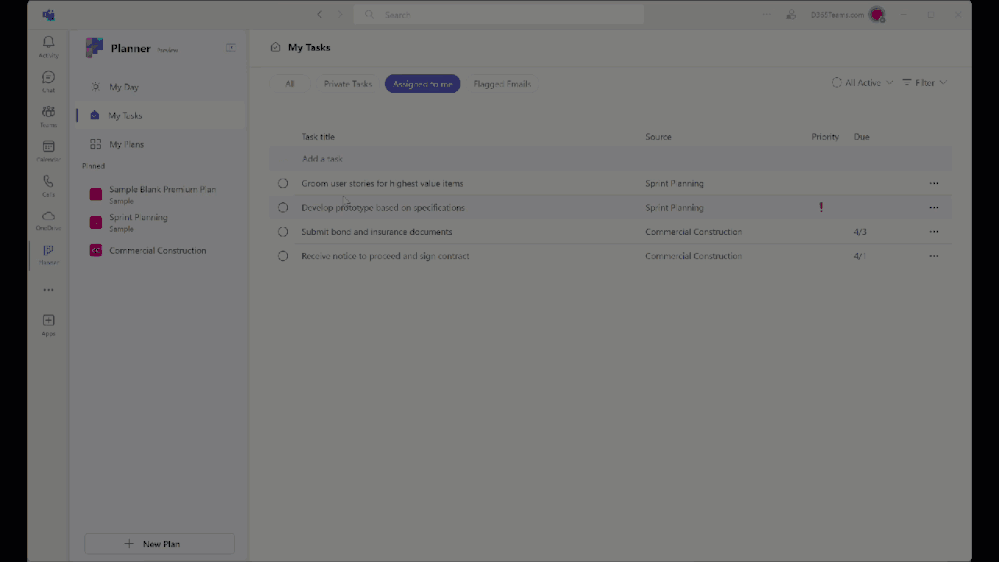This screenshot has width=999, height=562.
Task: Show more apps via ellipsis
Action: 48,290
